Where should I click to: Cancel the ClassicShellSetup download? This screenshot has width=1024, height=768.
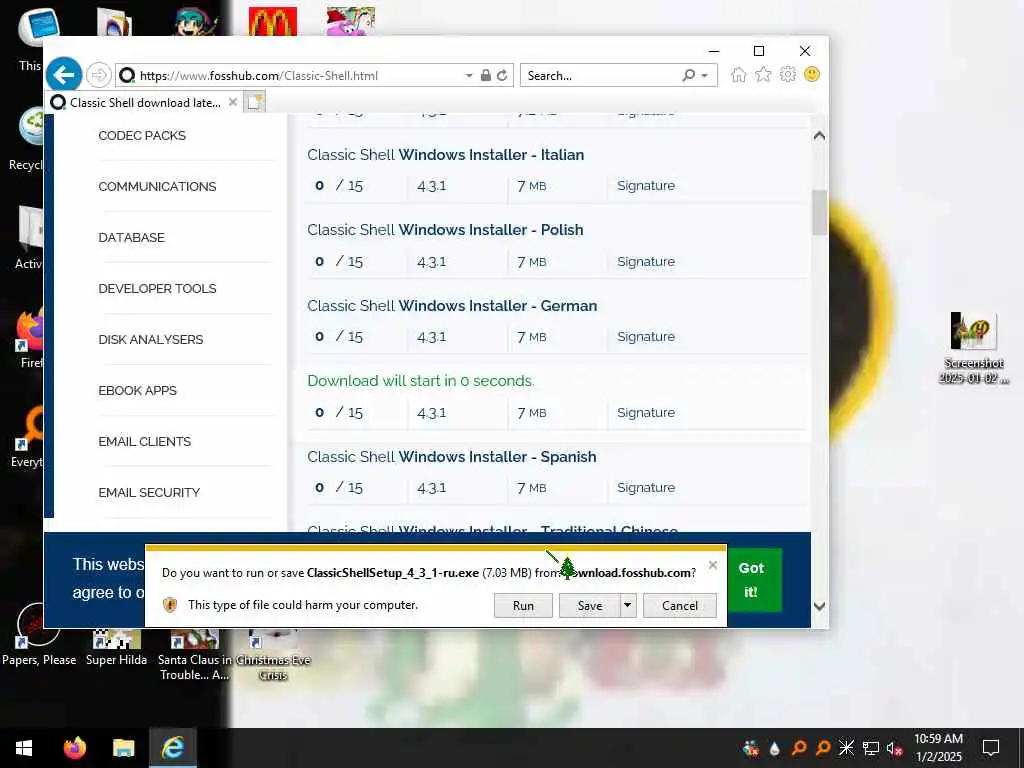coord(680,605)
